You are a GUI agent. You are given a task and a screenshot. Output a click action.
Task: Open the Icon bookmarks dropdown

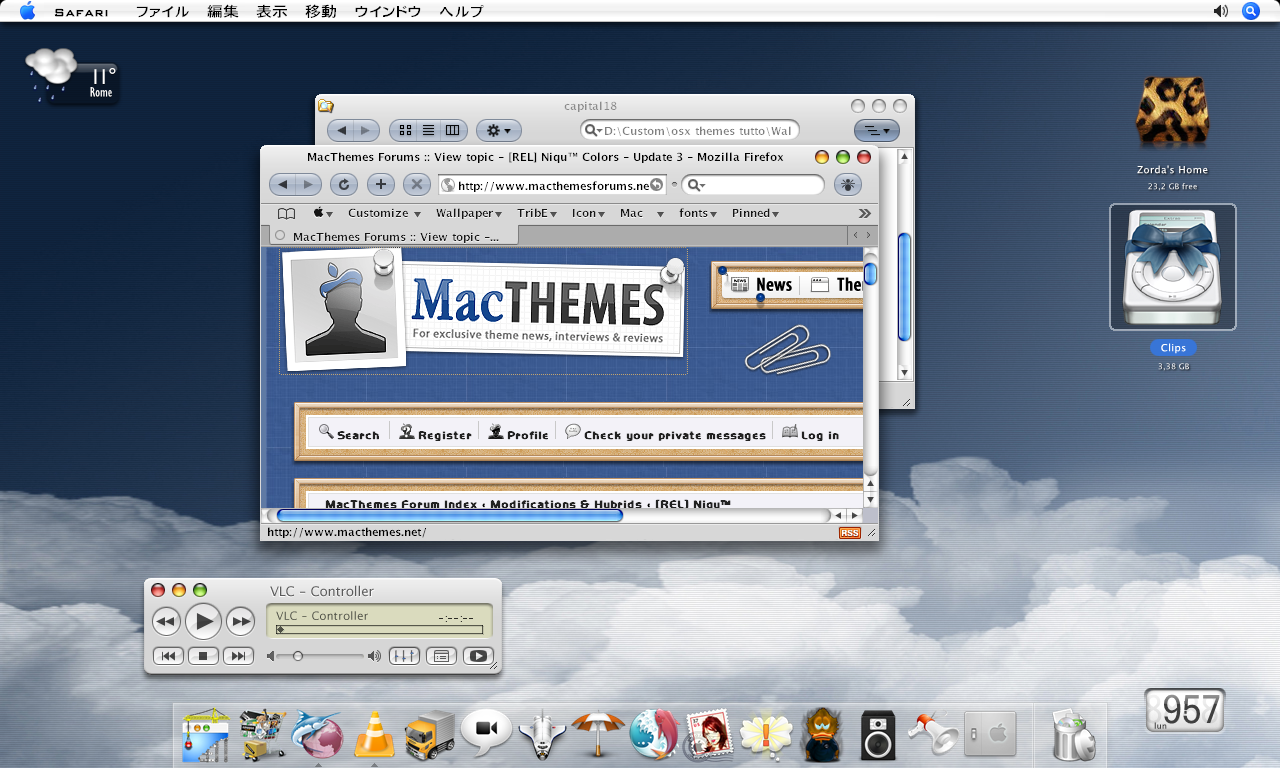pyautogui.click(x=588, y=213)
